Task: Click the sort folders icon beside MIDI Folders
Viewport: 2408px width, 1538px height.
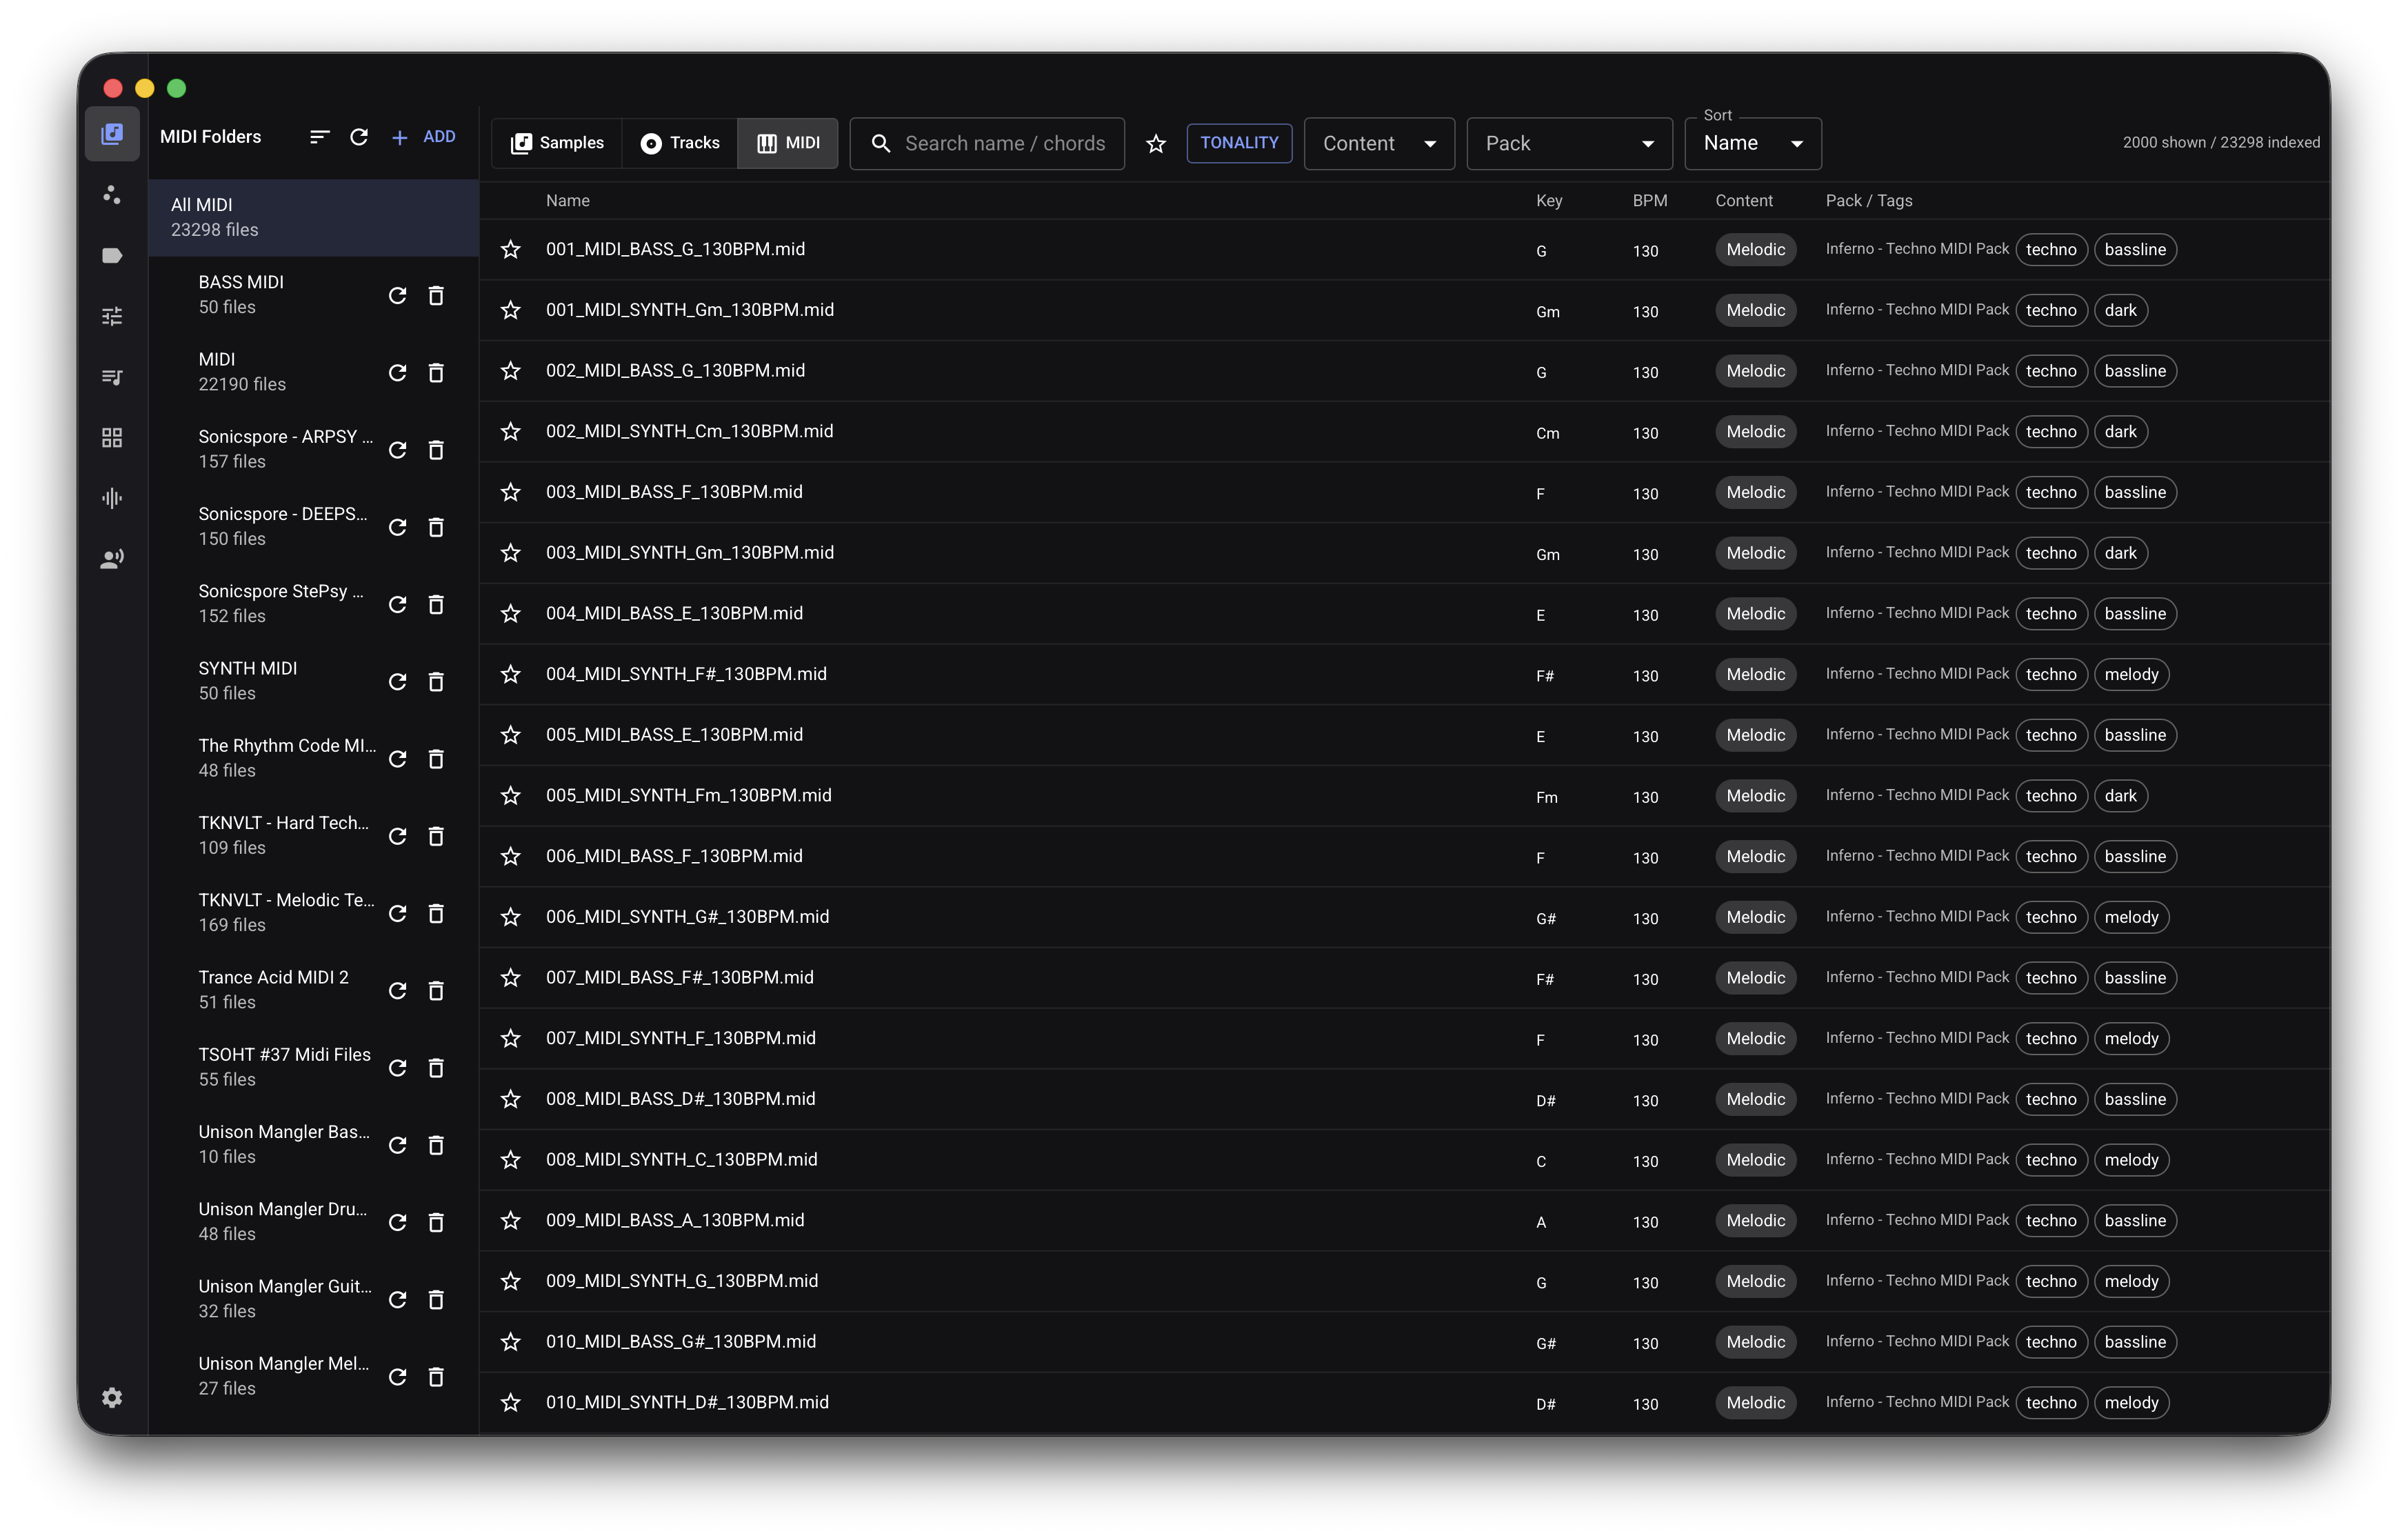Action: (319, 137)
